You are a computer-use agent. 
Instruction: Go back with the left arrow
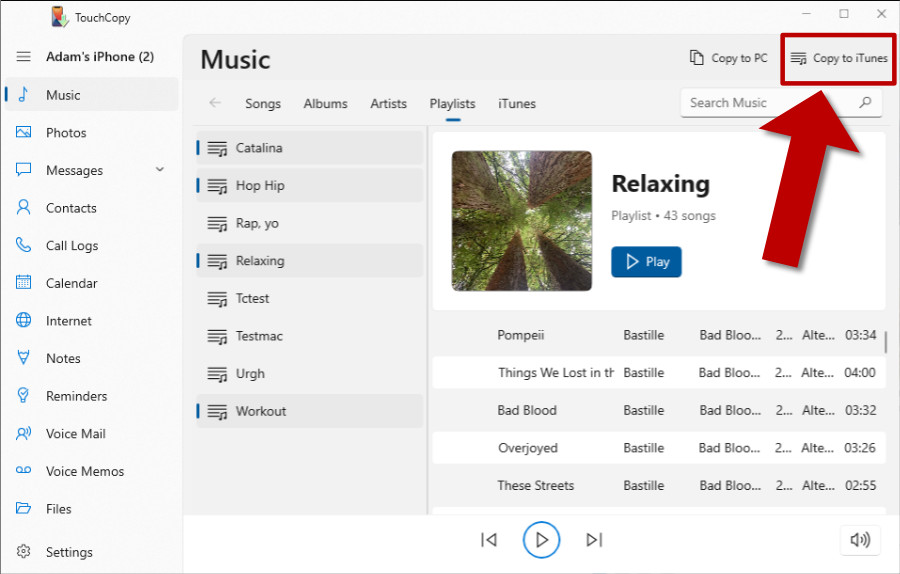[x=215, y=103]
